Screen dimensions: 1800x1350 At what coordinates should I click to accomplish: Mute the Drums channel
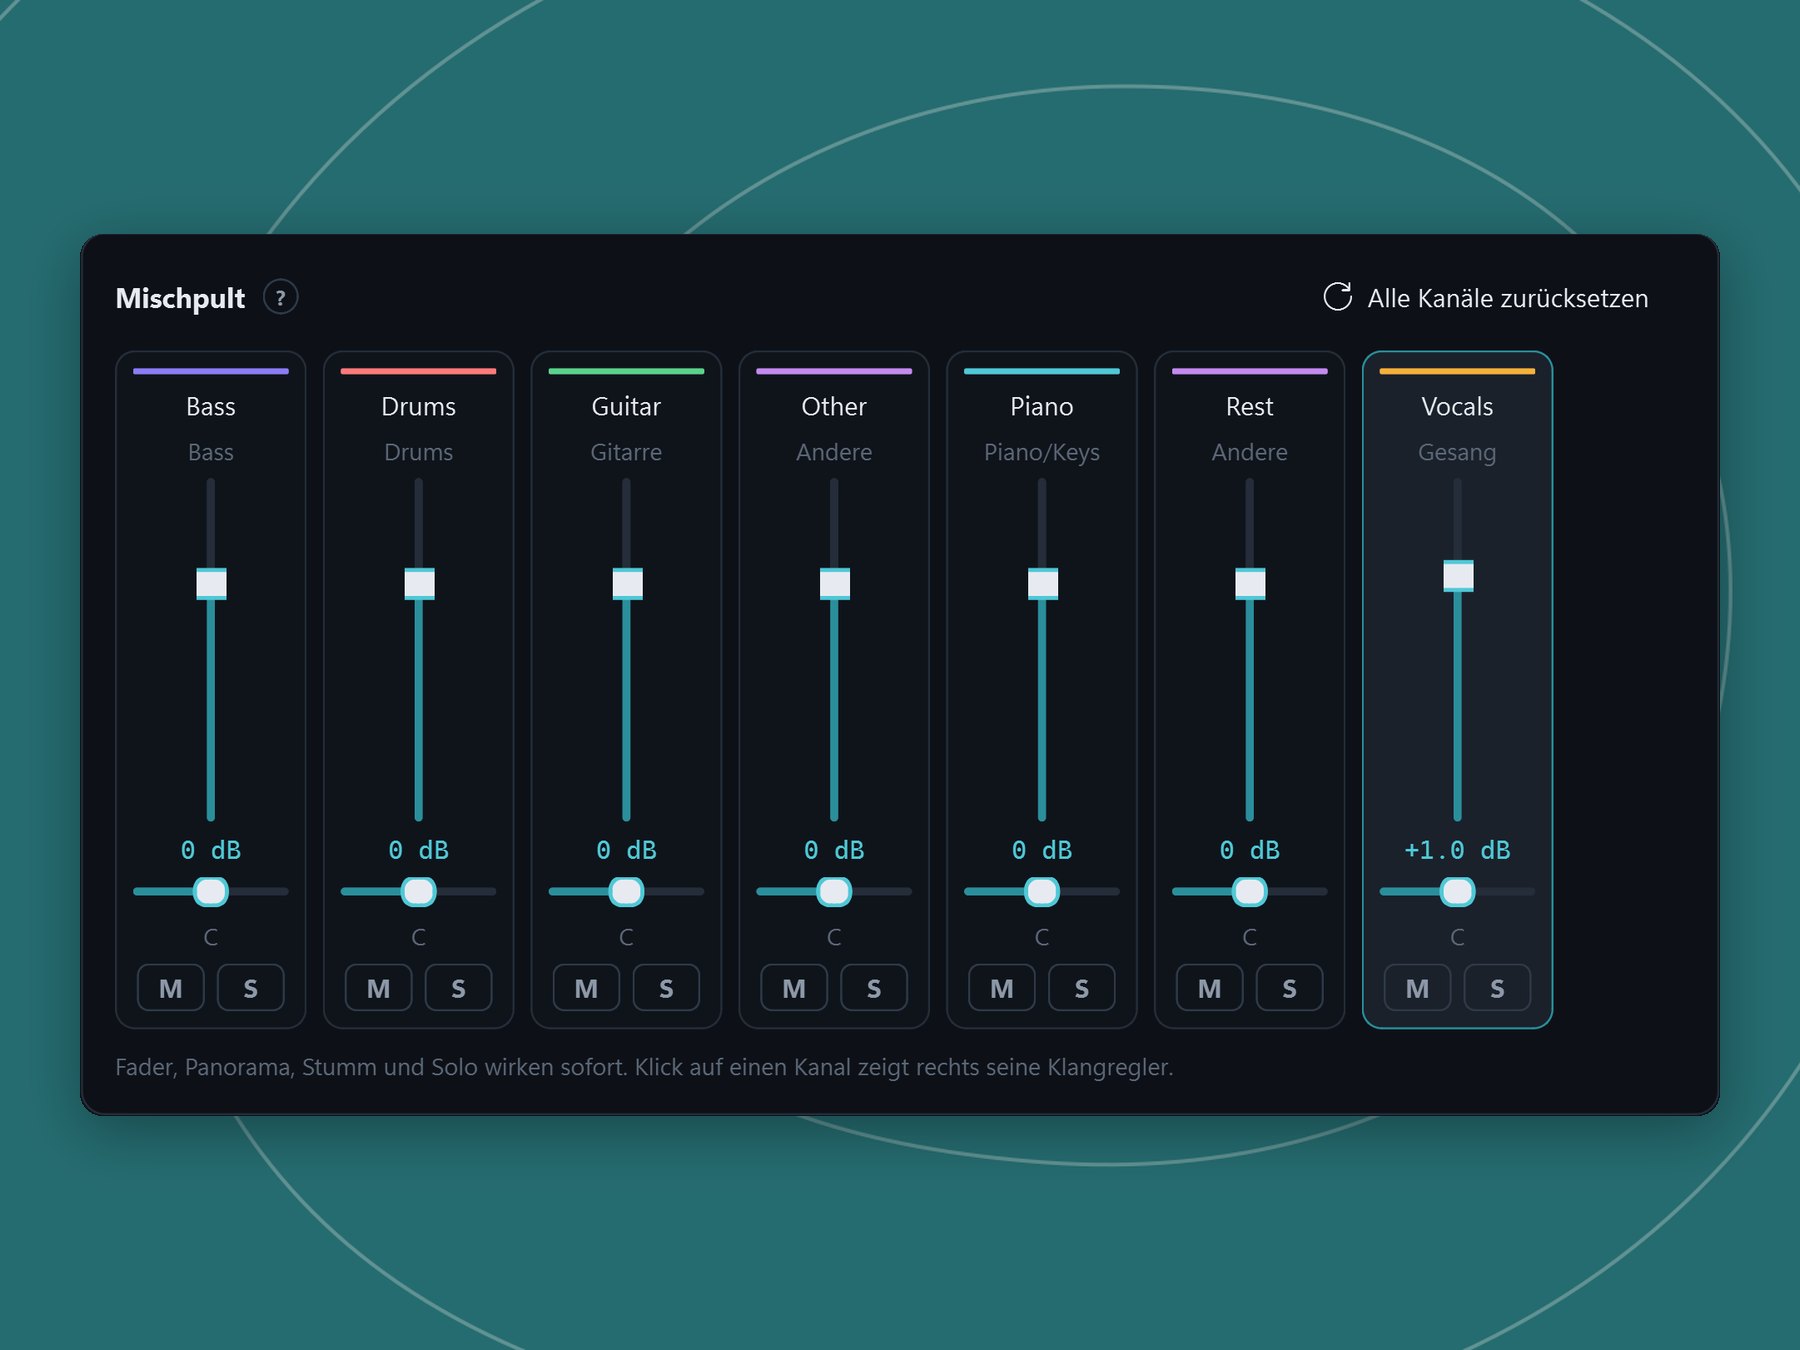pos(378,988)
